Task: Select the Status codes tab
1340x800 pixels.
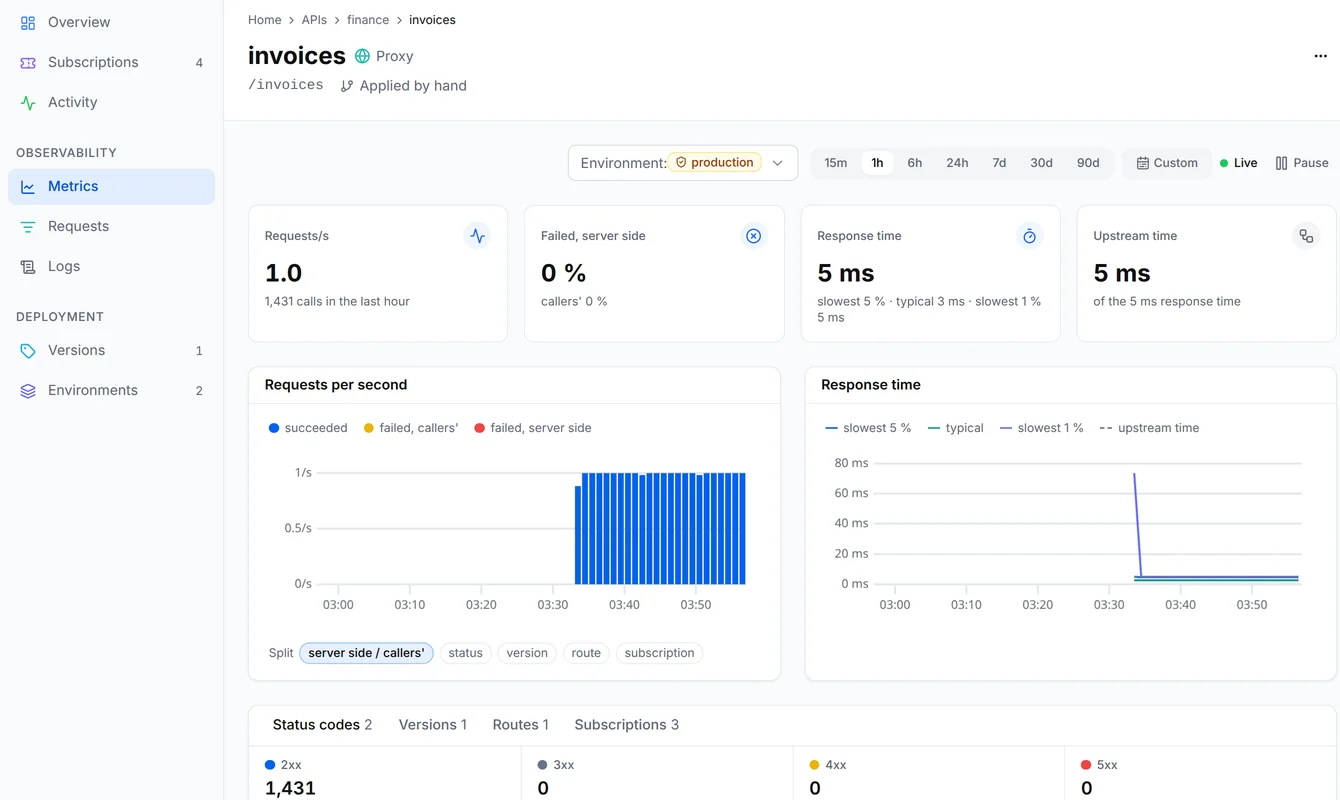Action: tap(322, 725)
